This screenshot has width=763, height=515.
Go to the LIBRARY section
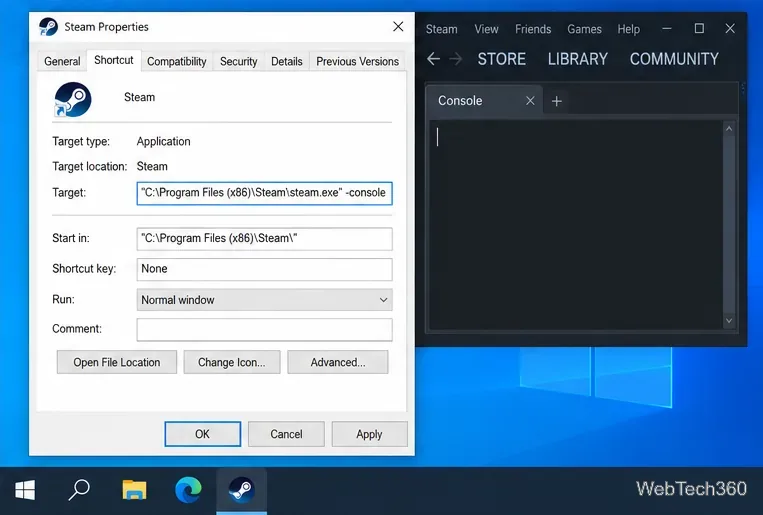click(578, 59)
